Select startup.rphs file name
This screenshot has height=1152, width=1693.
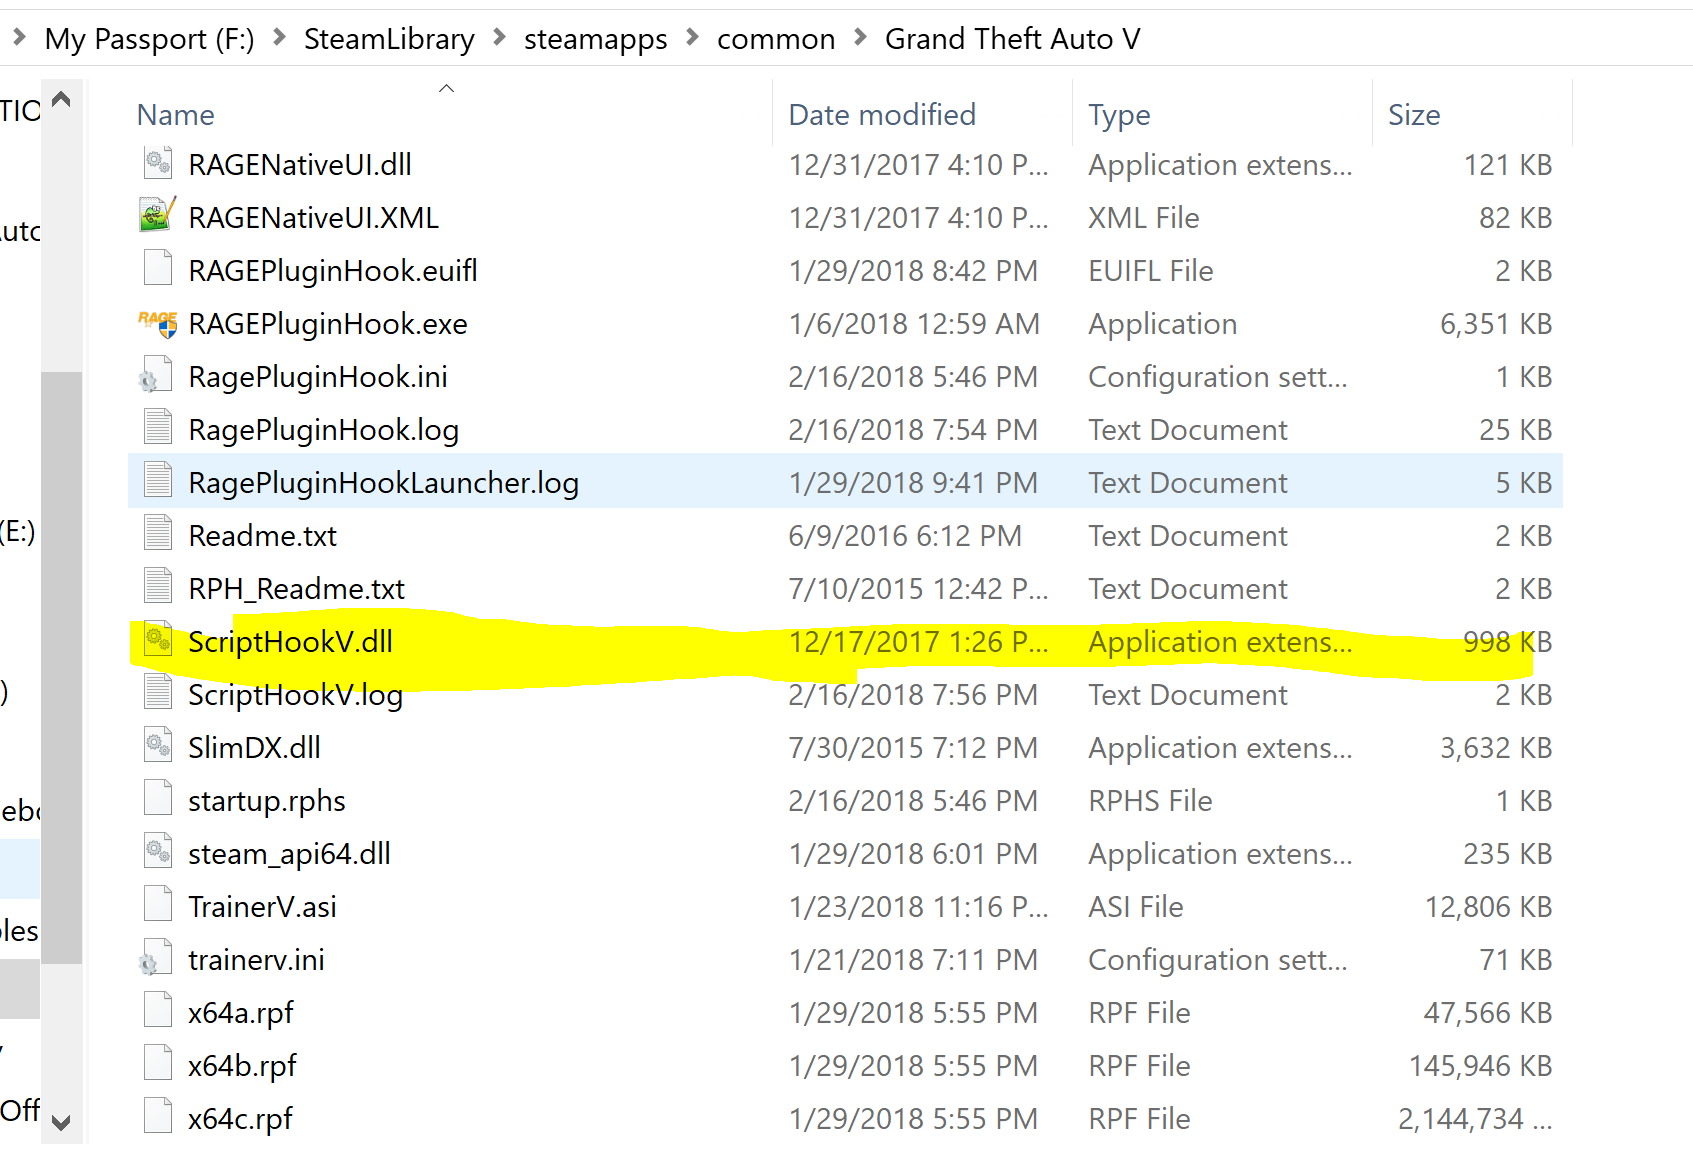[267, 800]
